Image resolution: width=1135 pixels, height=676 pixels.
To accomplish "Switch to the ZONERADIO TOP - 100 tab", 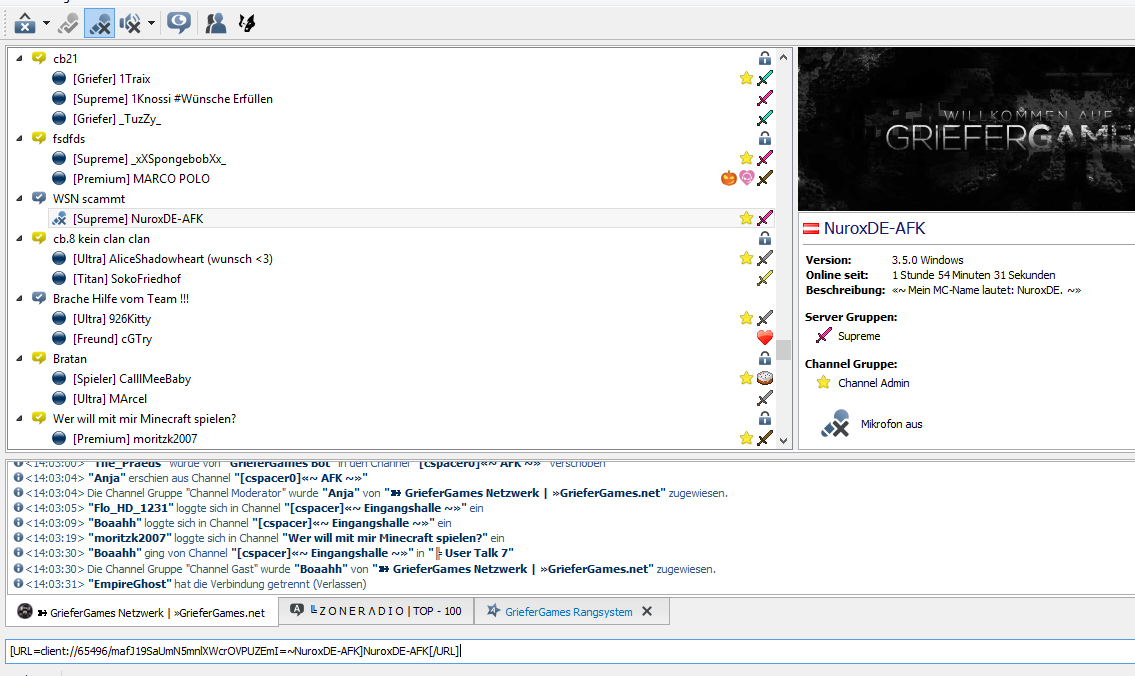I will 376,611.
